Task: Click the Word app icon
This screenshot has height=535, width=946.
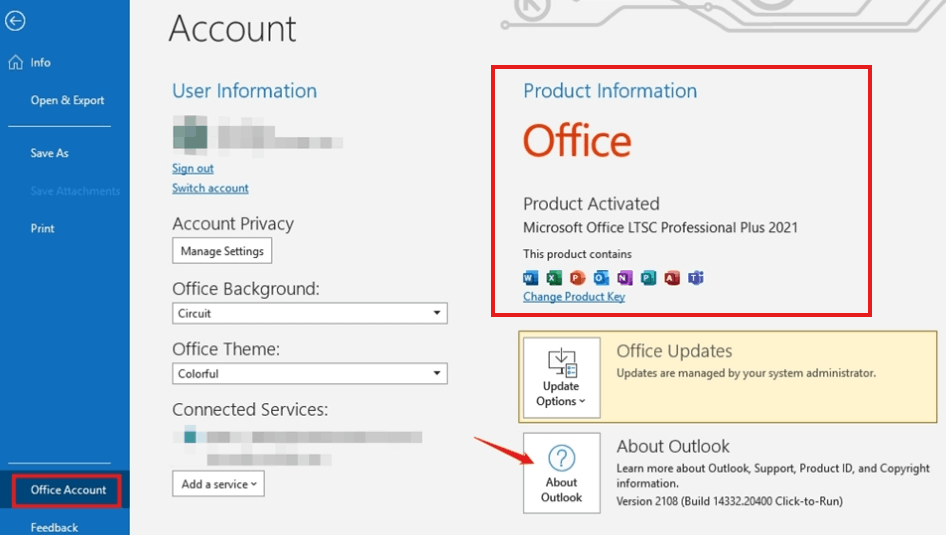Action: click(530, 277)
